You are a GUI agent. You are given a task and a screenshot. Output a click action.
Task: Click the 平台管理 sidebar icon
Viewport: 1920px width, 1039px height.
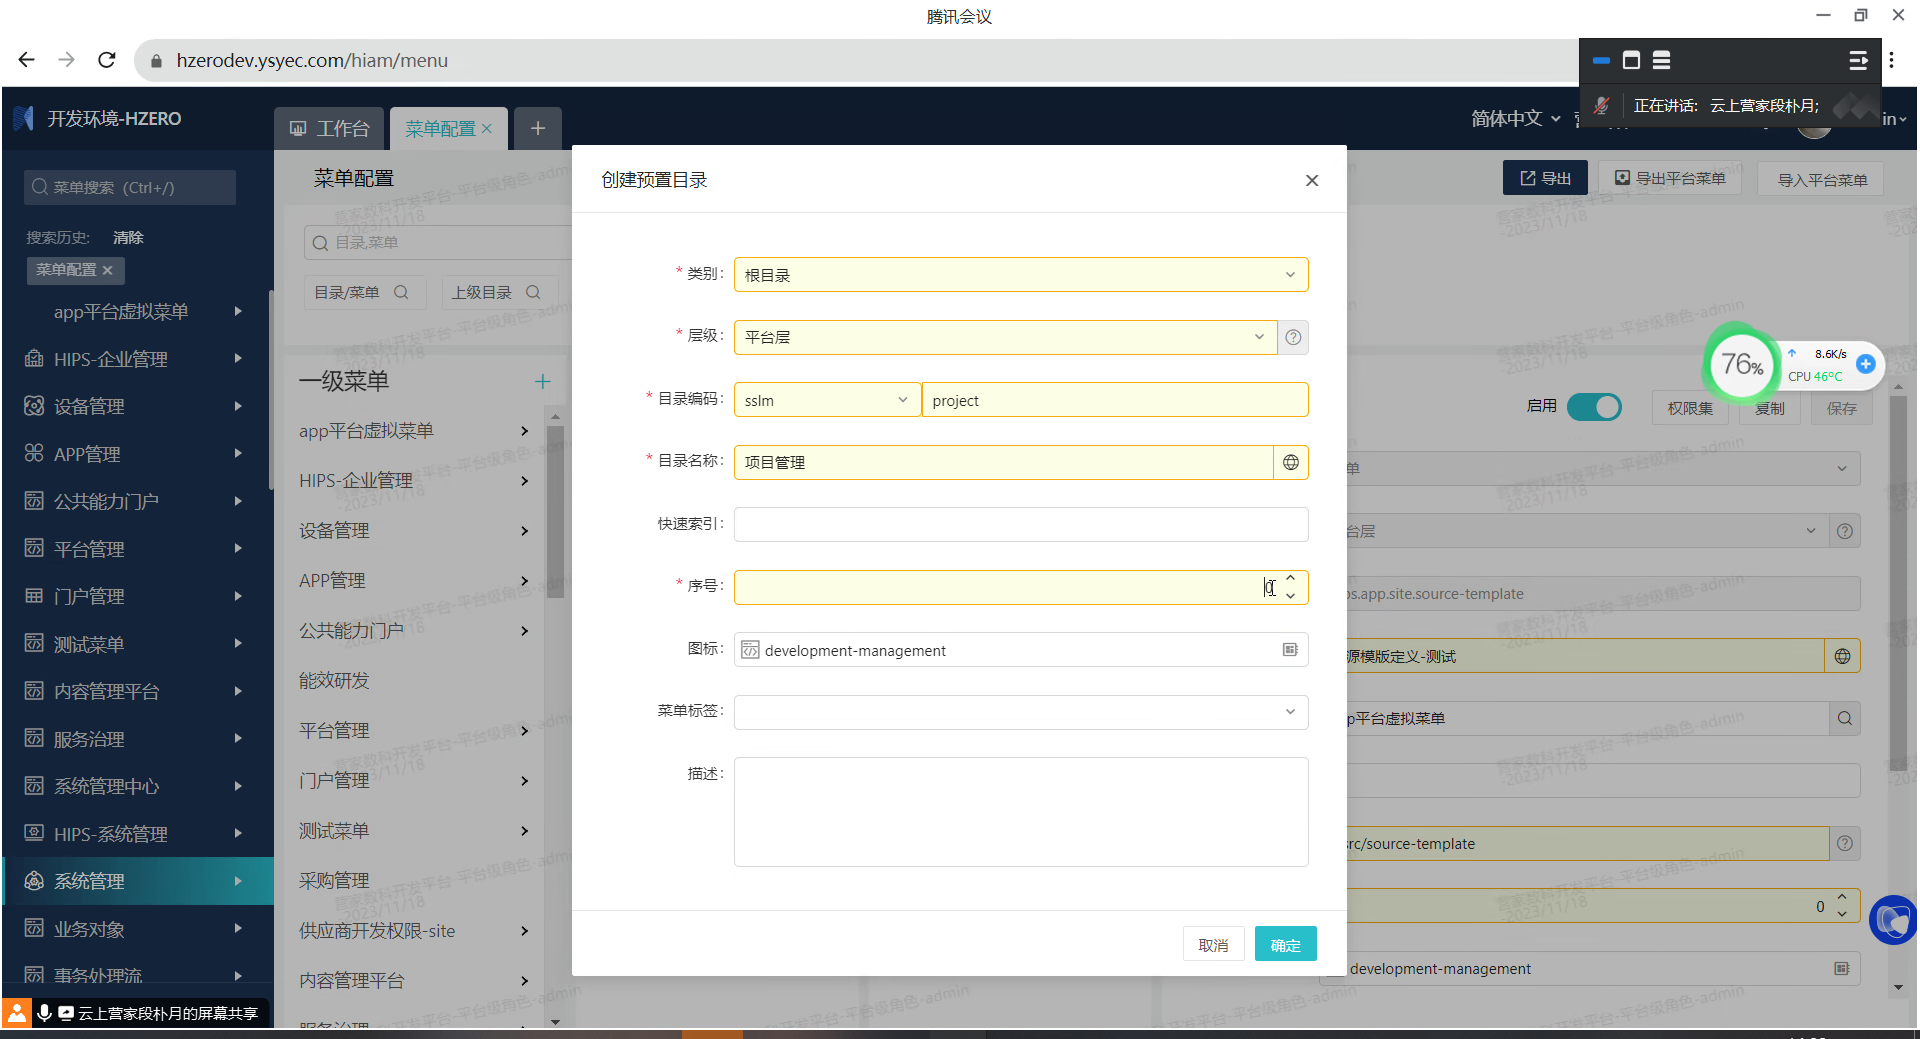(x=34, y=548)
